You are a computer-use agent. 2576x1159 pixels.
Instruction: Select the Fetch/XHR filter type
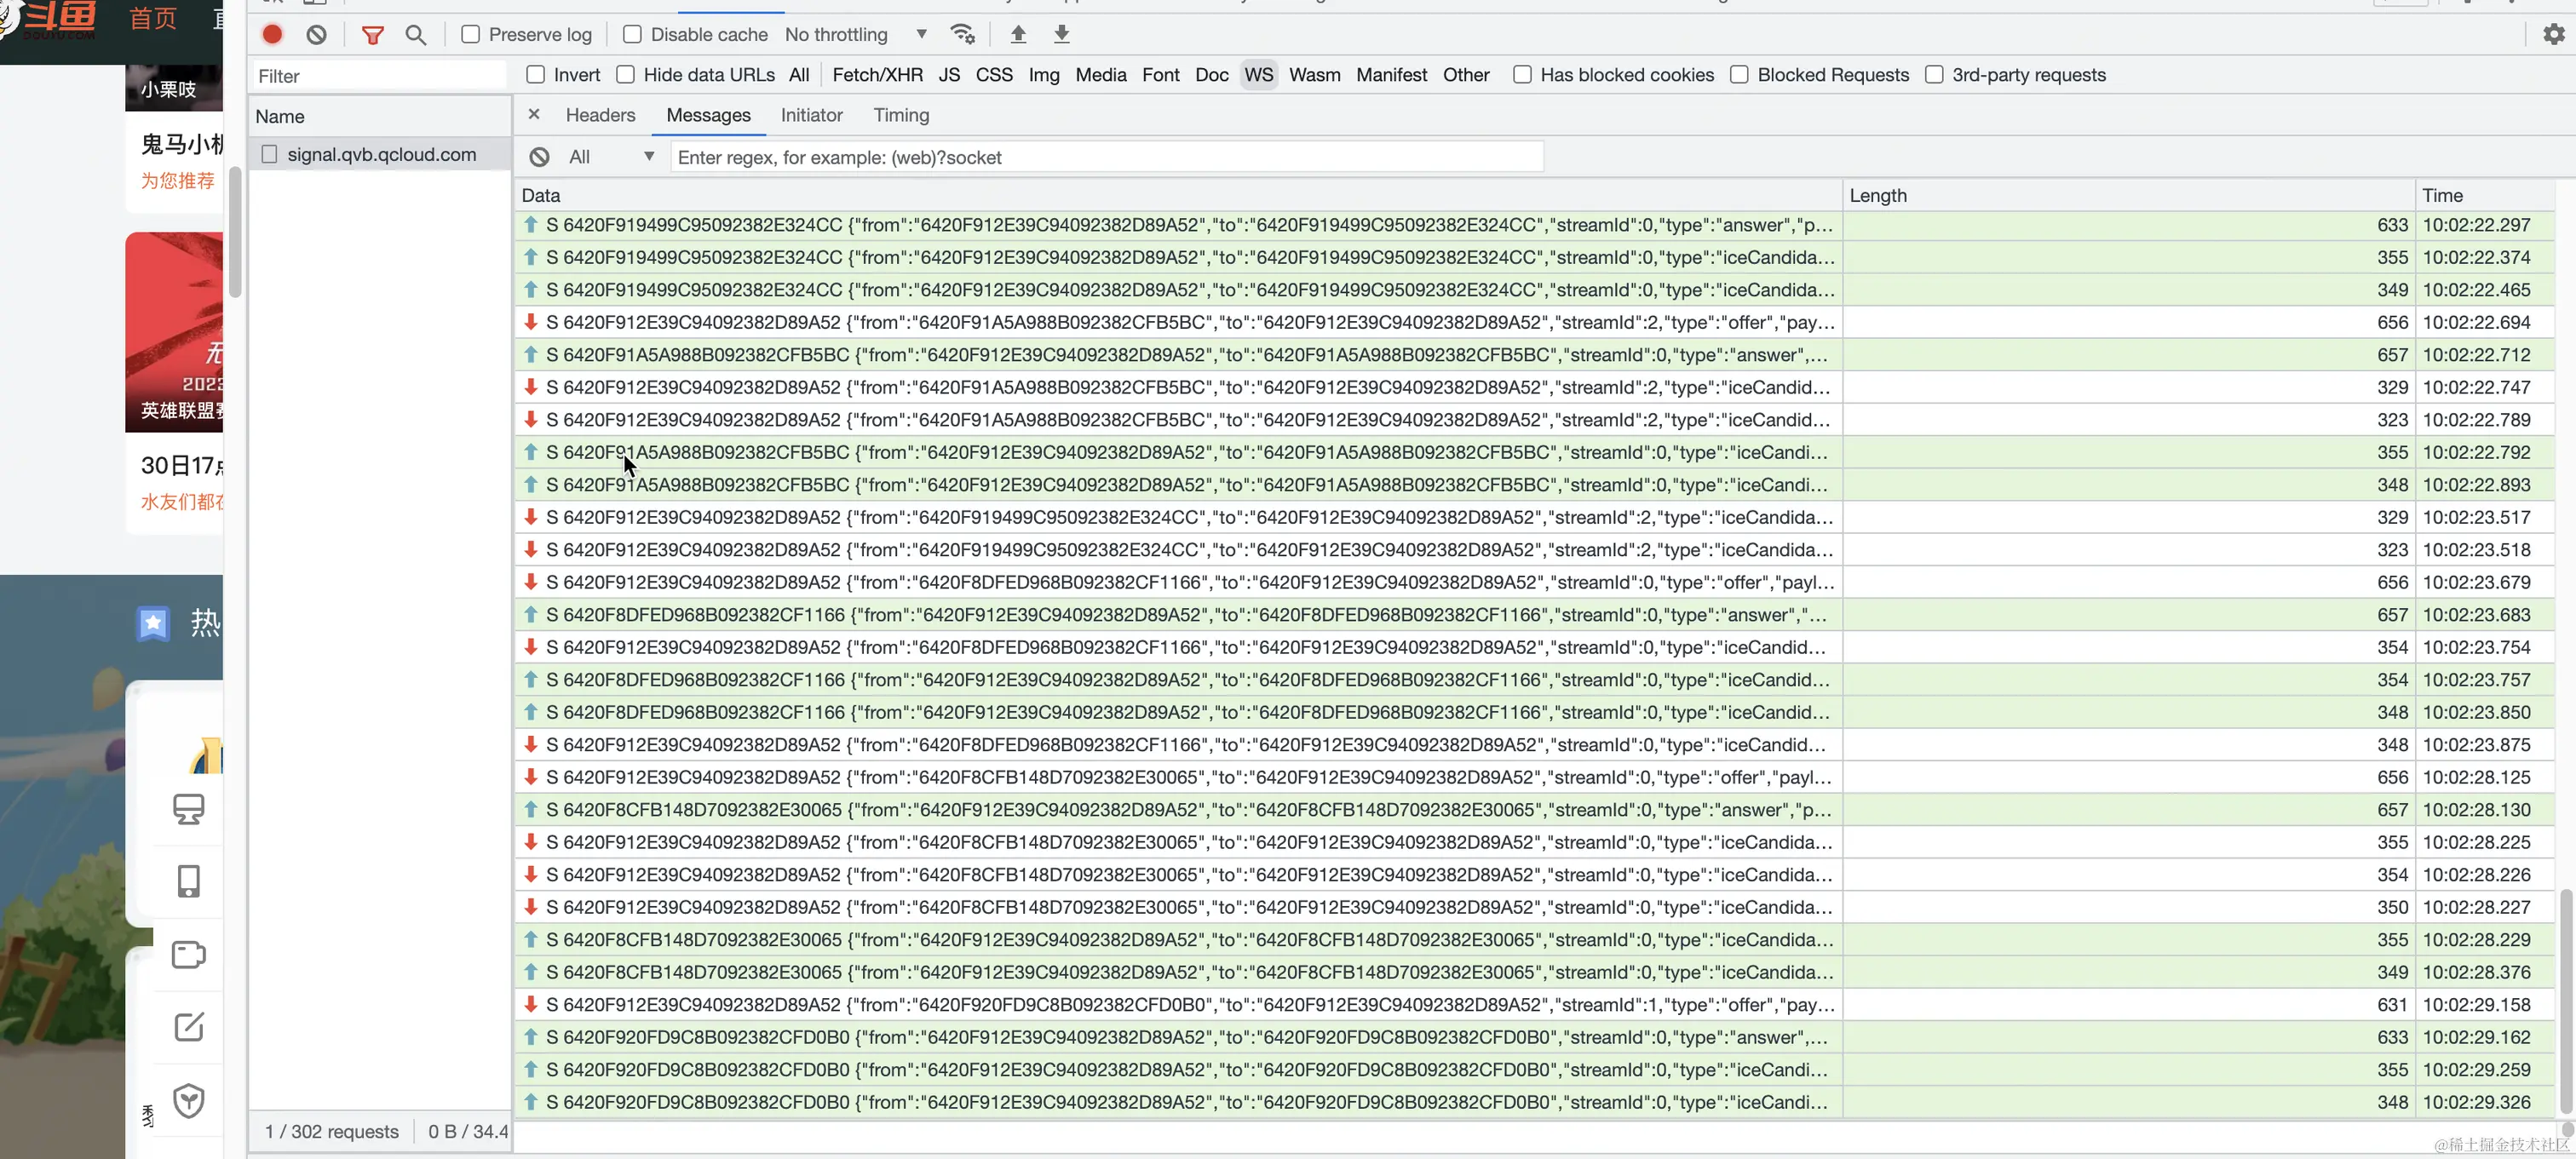[876, 75]
